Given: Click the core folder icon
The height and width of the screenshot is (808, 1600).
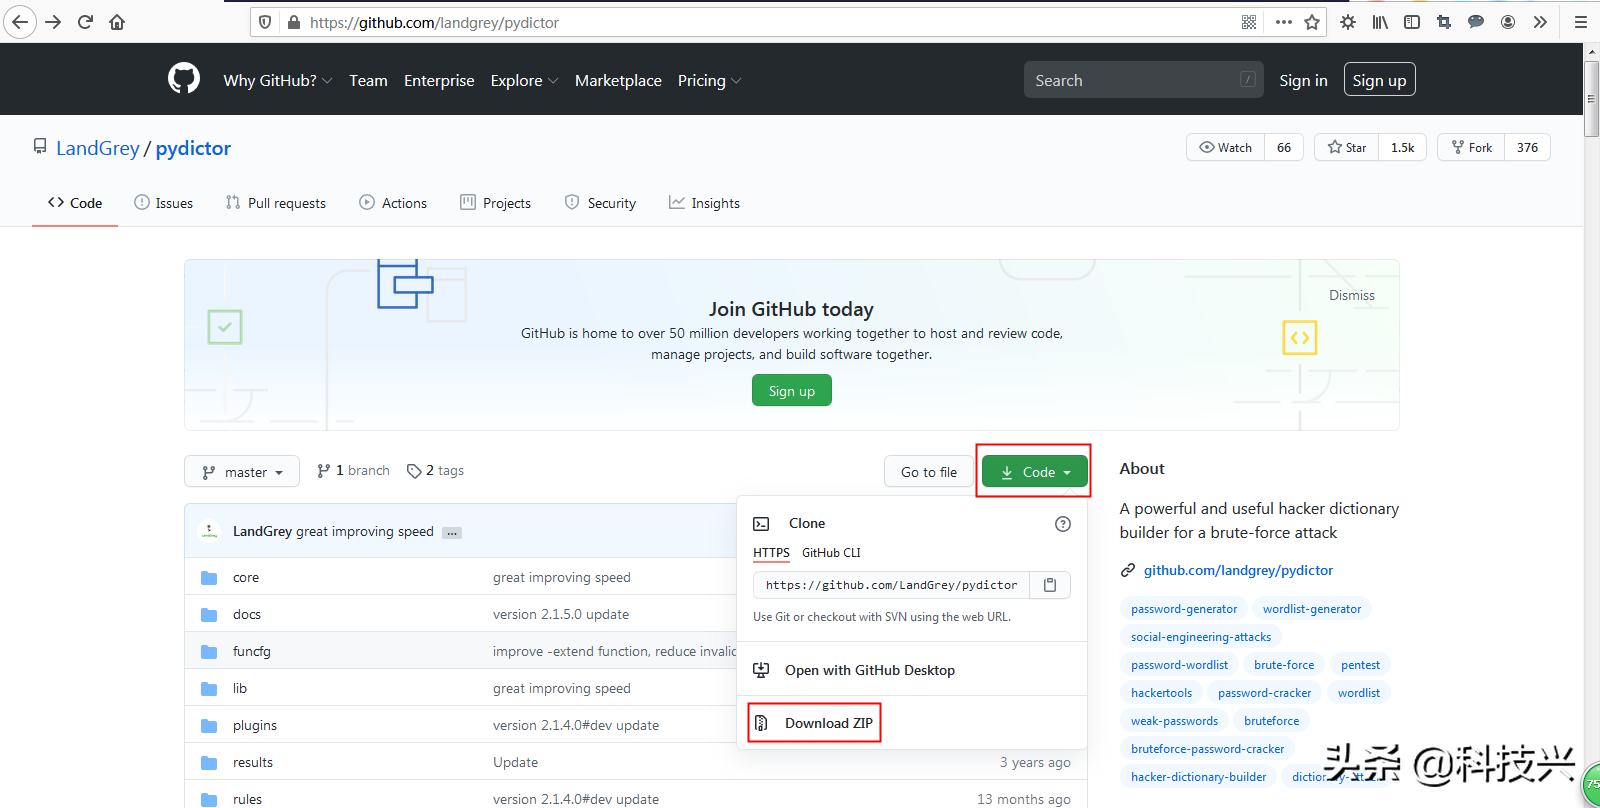Looking at the screenshot, I should point(209,578).
